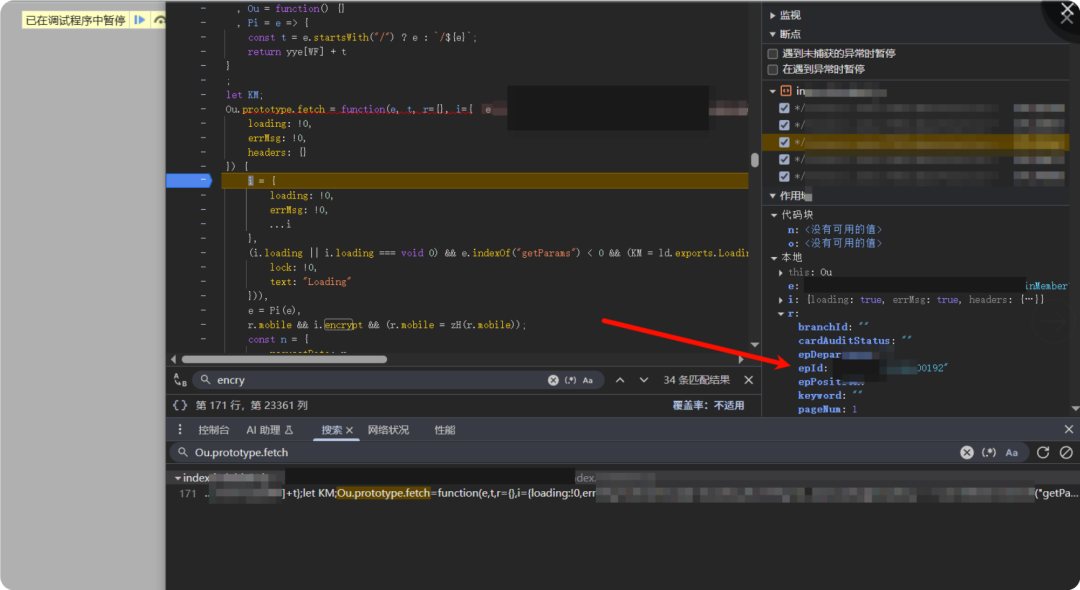The width and height of the screenshot is (1080, 590).
Task: Switch to 控制台 console tab
Action: coord(214,430)
